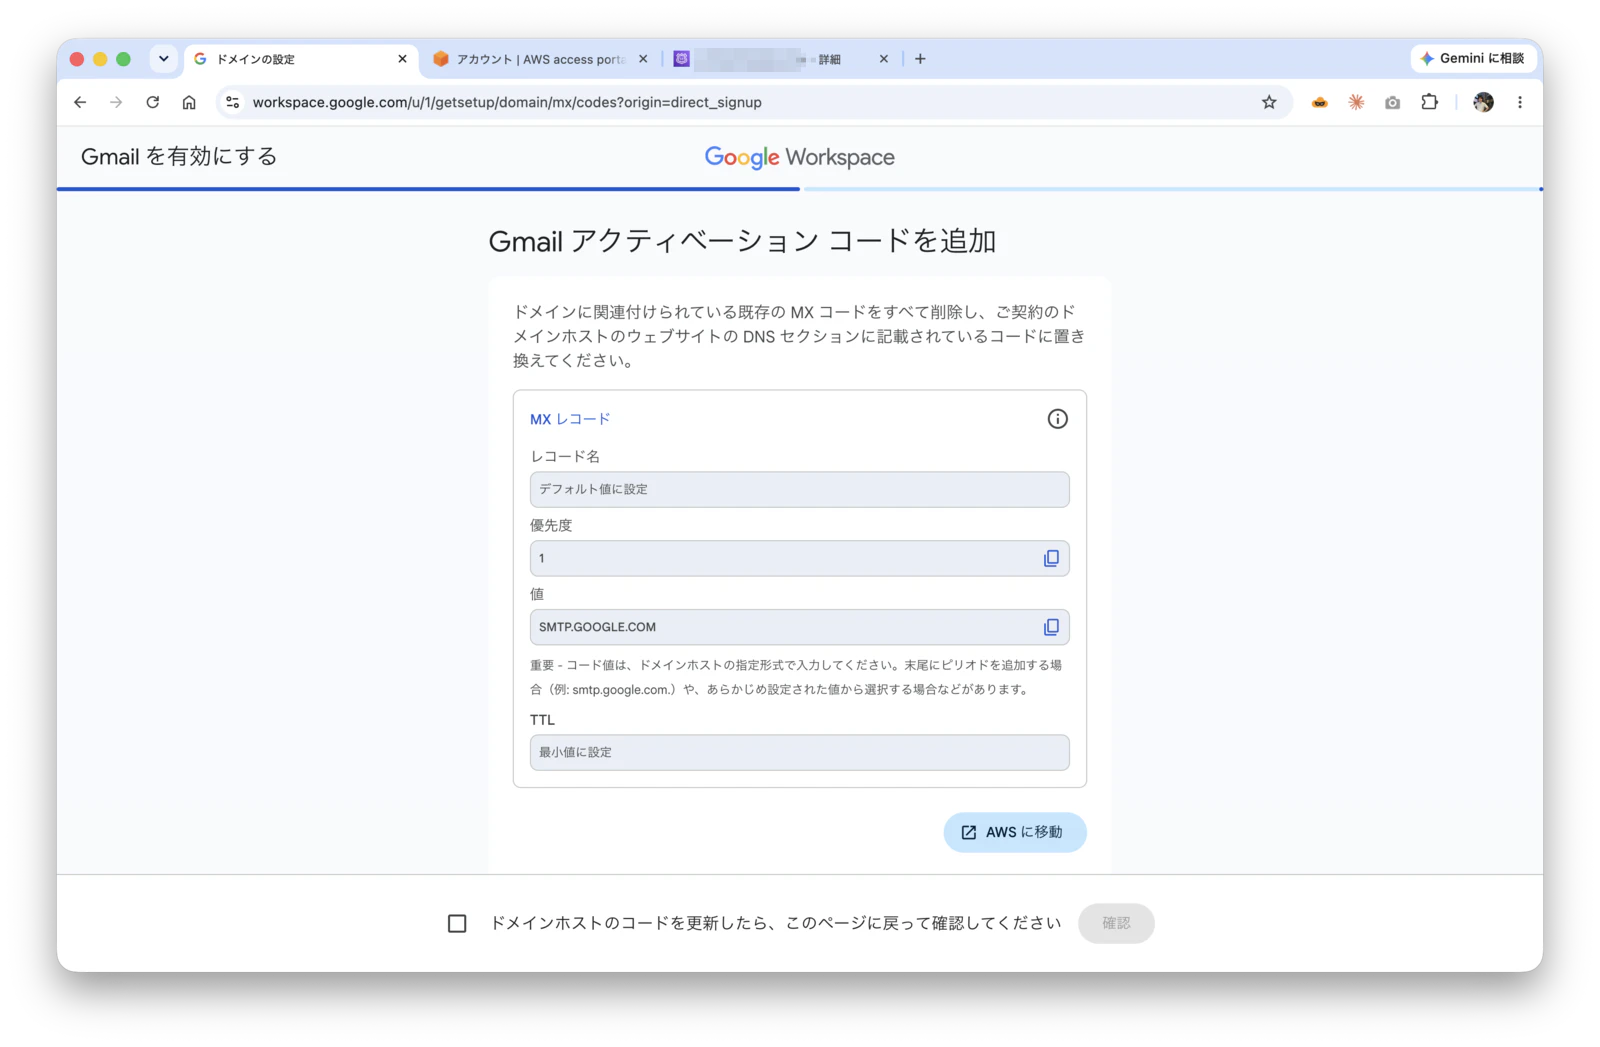Expand the tab search dropdown
Viewport: 1600px width, 1047px height.
[163, 59]
